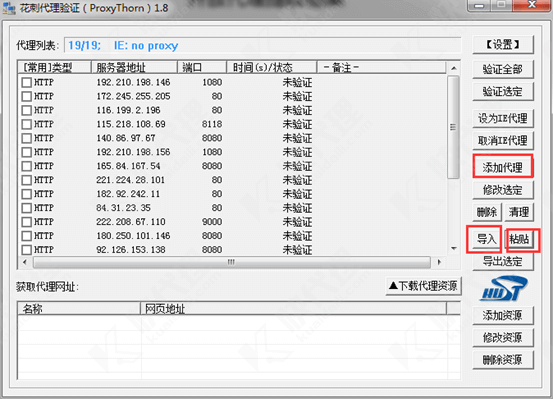Click the proxy list status field 19/19

tap(262, 45)
